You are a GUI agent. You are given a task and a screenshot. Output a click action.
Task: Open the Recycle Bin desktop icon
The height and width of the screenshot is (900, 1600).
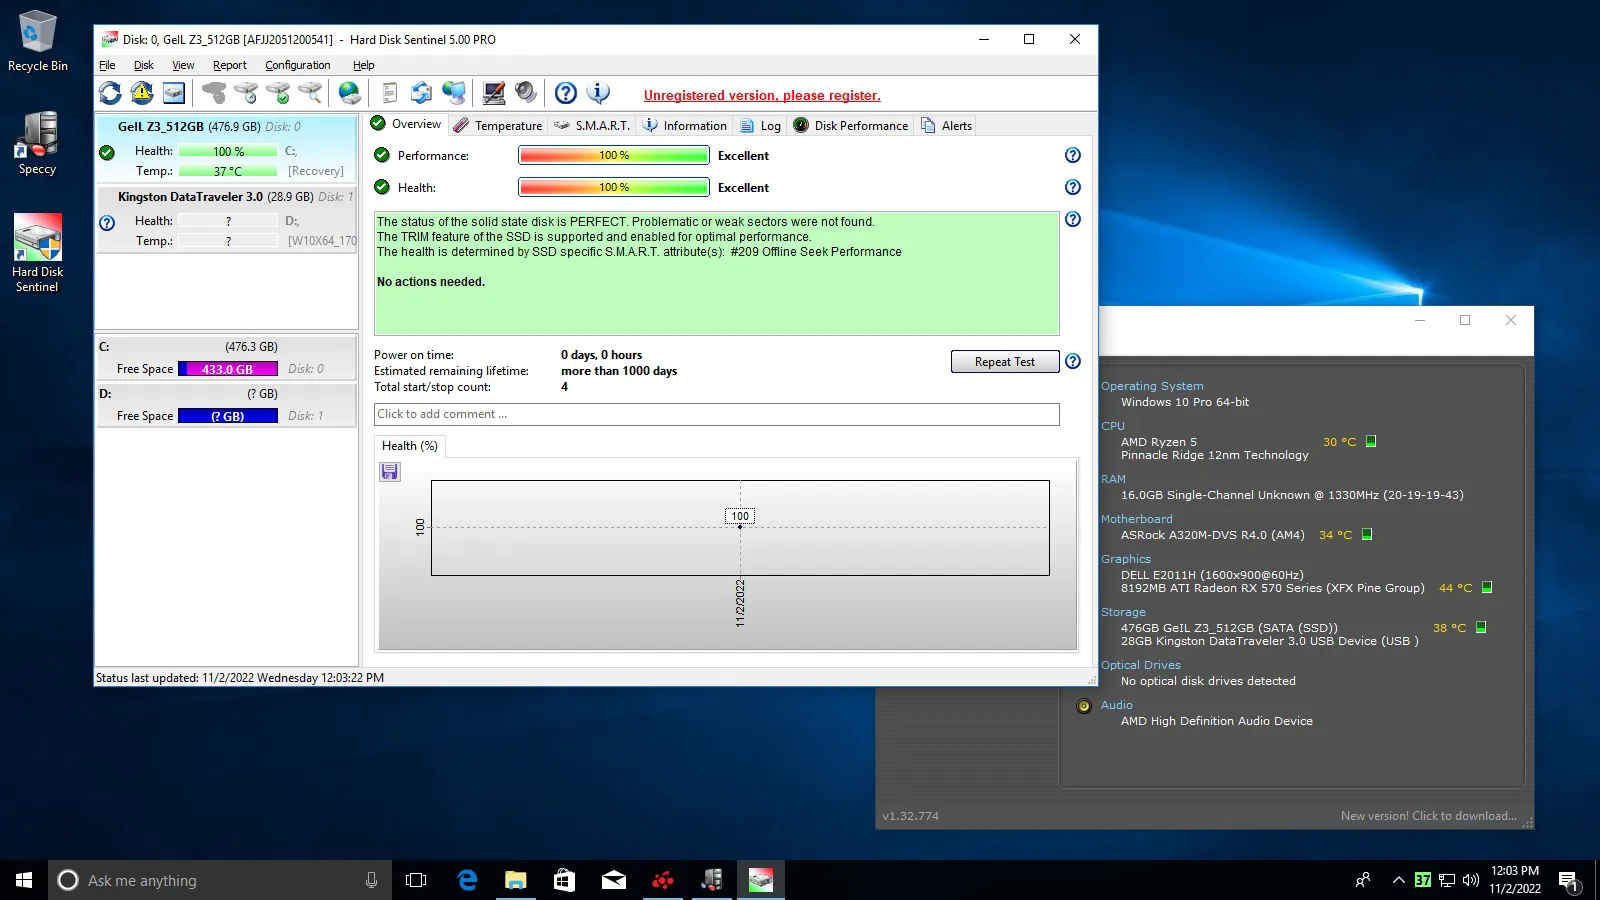[38, 41]
